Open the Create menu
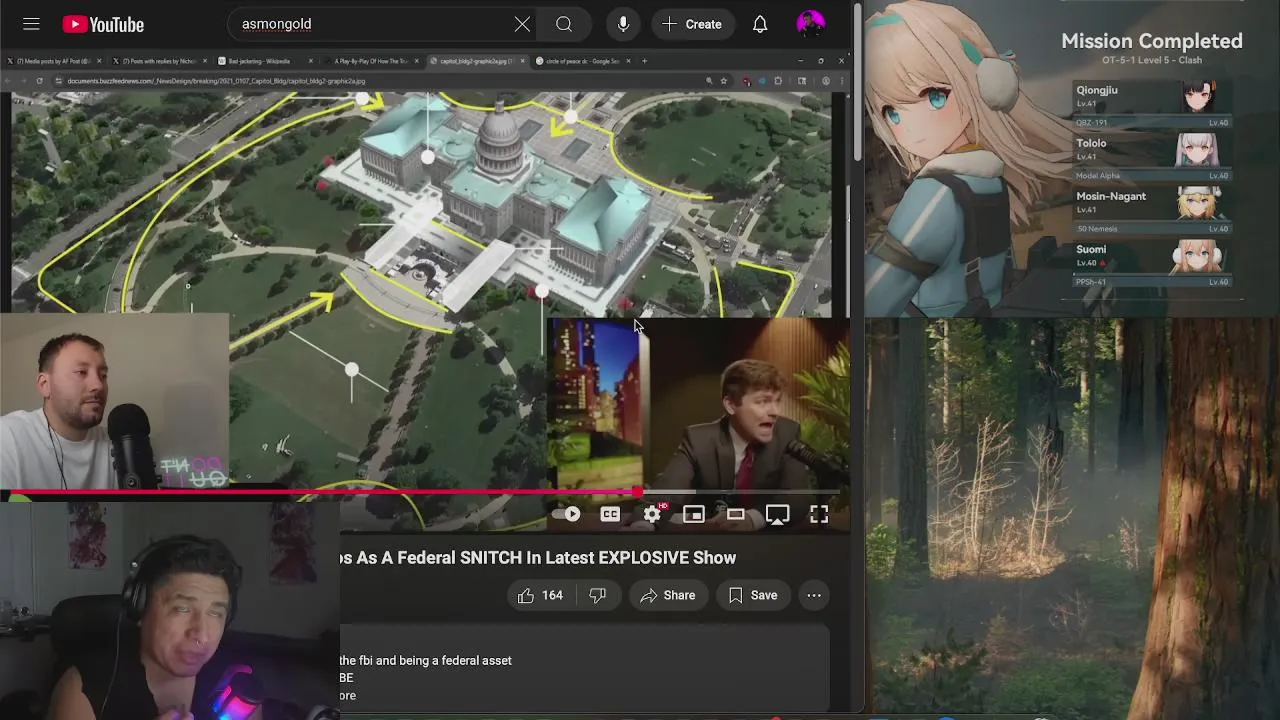Screen dimensions: 1280x720 tap(692, 24)
